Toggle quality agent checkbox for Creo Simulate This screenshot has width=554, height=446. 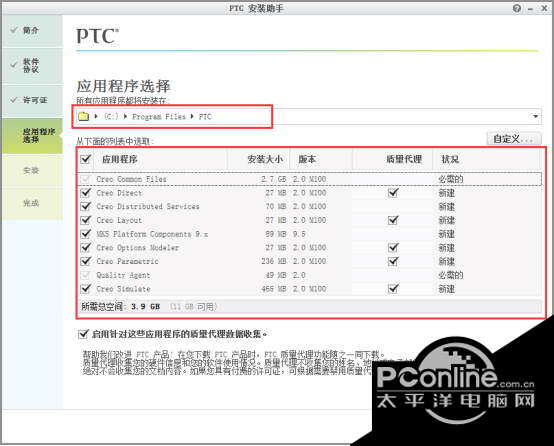393,289
